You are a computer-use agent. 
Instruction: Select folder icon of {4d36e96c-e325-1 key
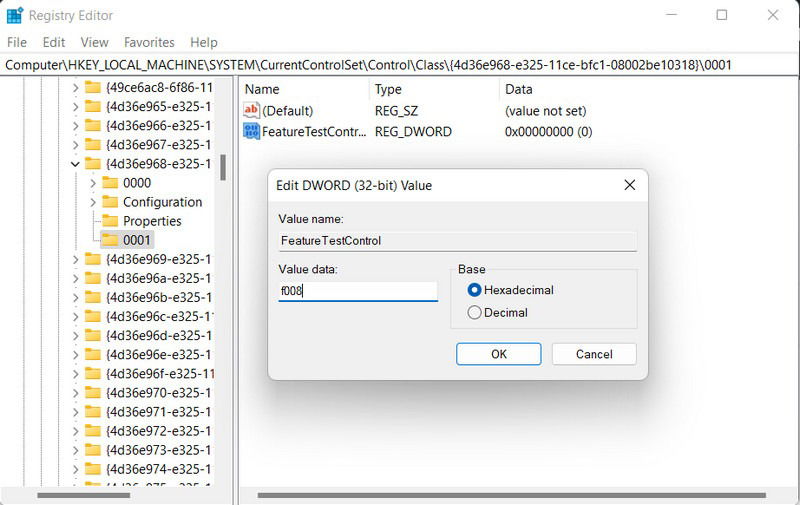[92, 316]
